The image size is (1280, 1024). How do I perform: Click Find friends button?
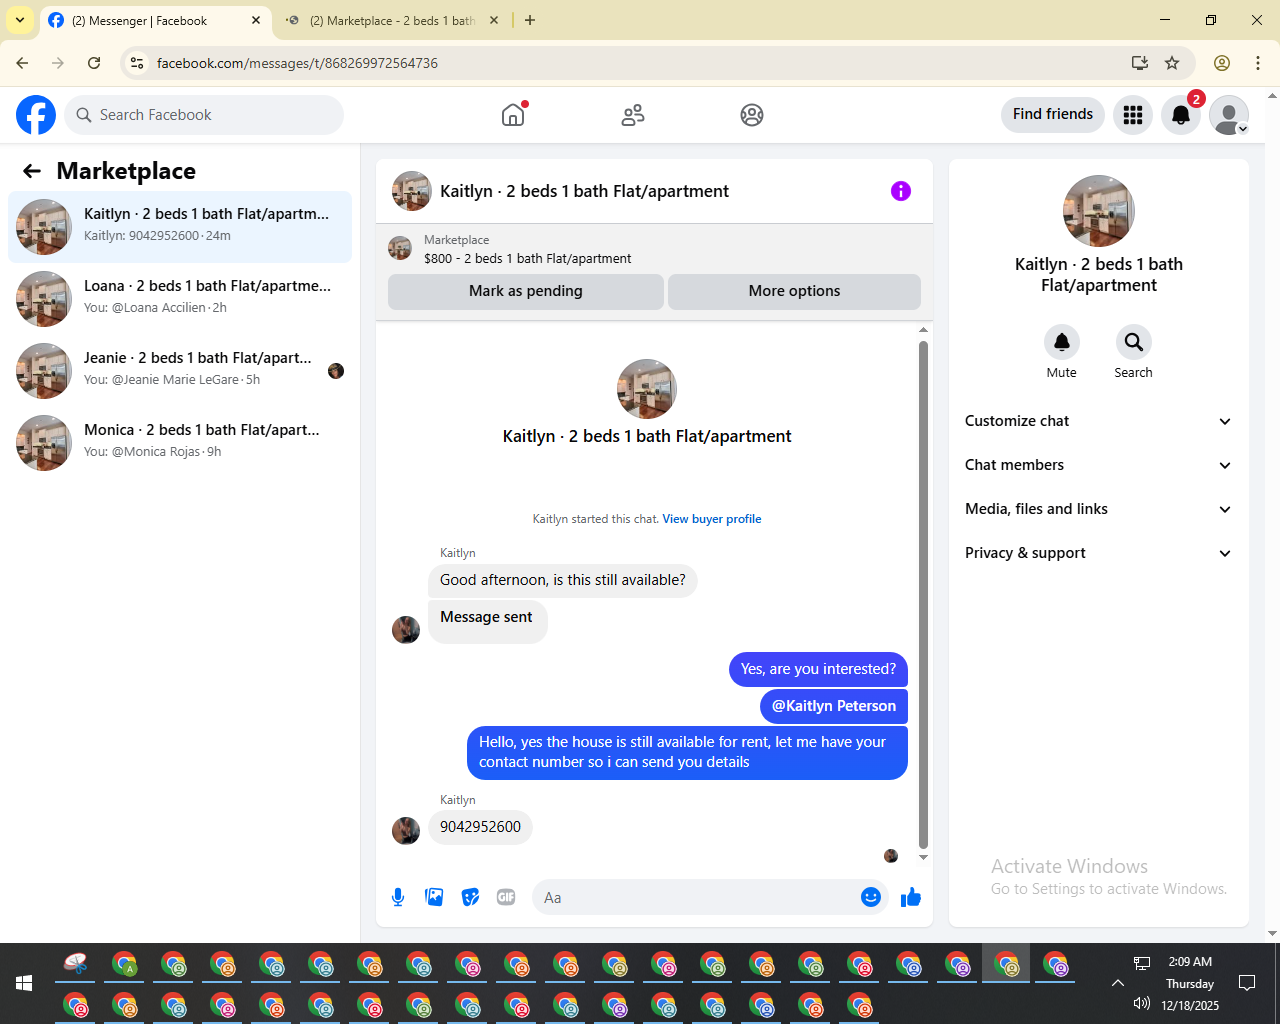(1053, 114)
